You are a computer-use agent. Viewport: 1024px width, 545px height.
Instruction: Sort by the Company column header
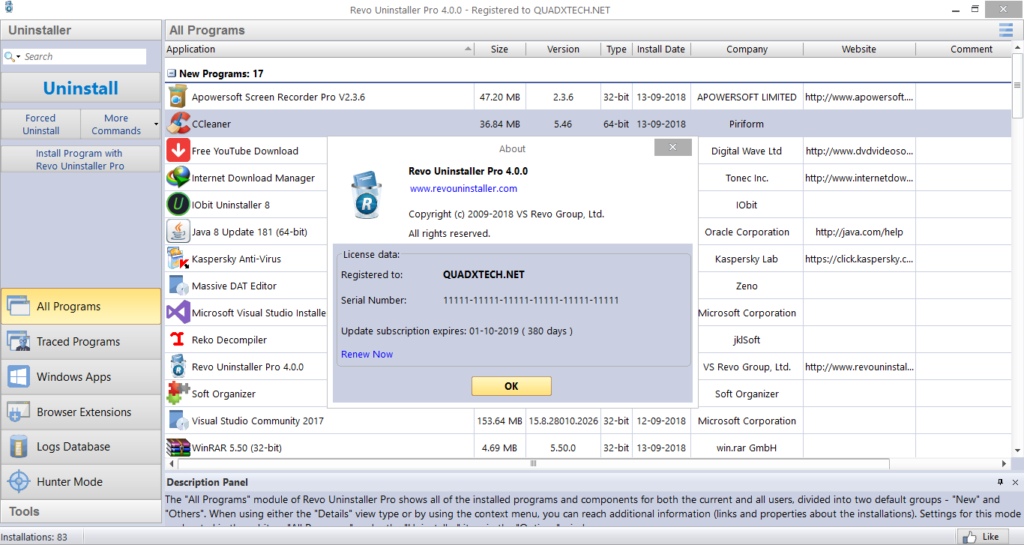click(x=746, y=49)
